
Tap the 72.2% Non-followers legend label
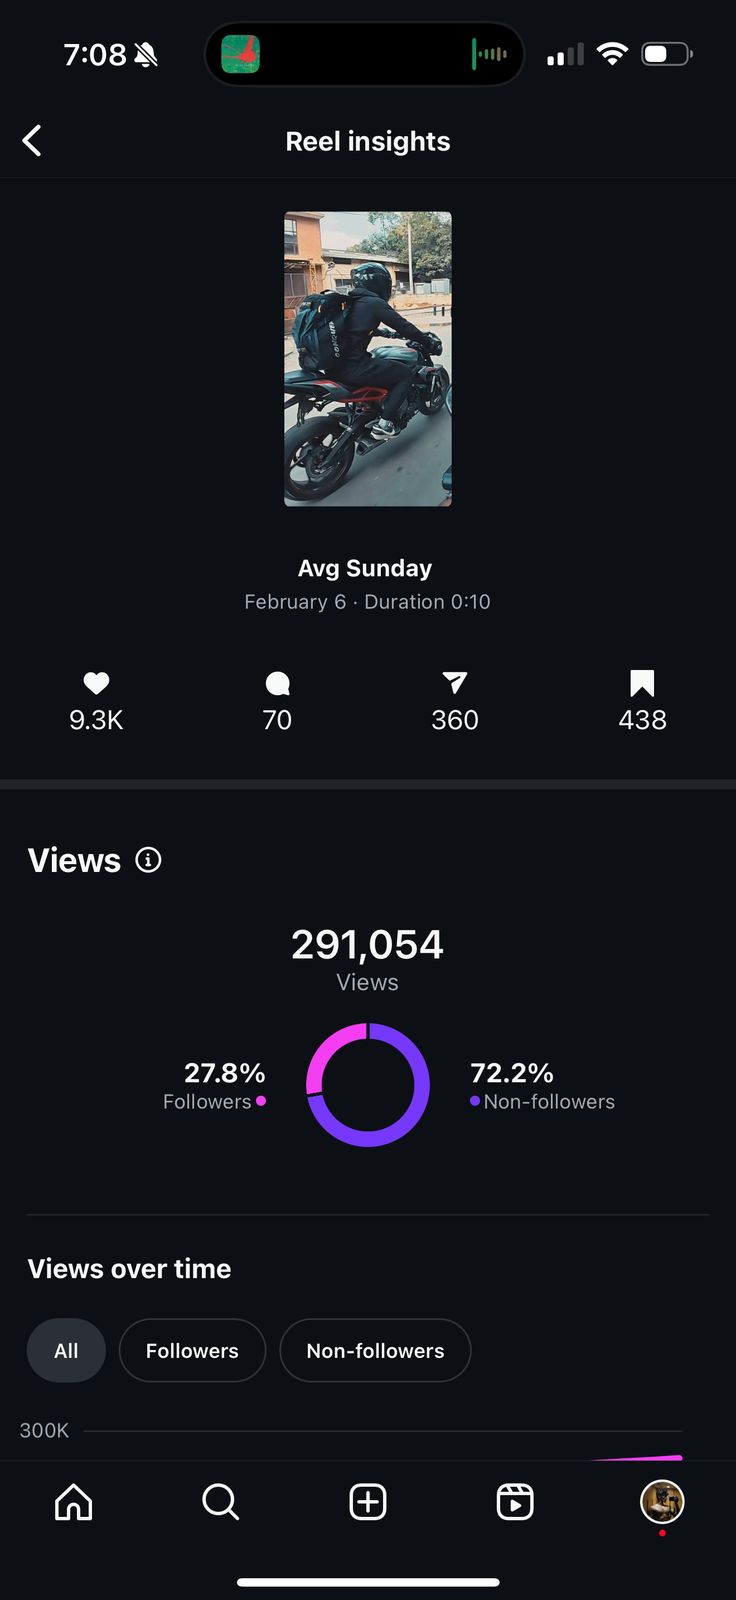[542, 1086]
